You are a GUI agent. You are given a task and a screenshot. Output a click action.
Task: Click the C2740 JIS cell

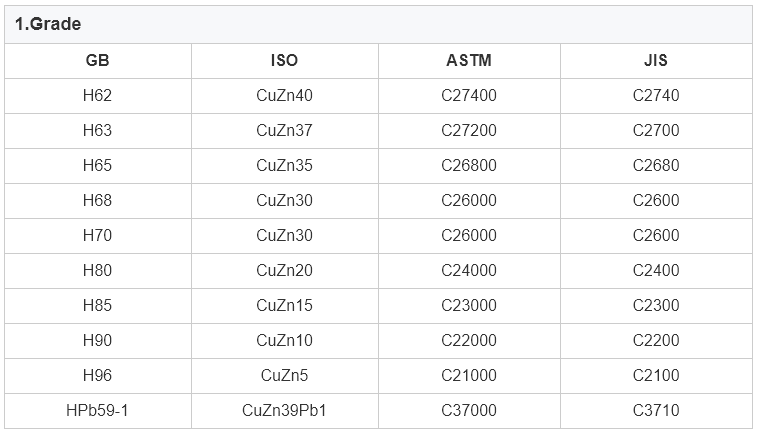[656, 95]
